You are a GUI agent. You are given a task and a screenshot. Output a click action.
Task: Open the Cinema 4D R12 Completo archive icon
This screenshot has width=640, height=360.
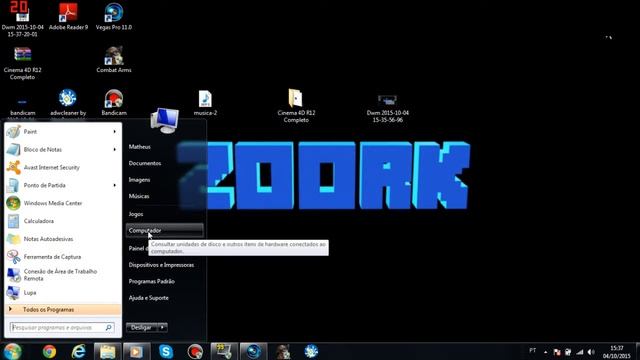(x=22, y=63)
